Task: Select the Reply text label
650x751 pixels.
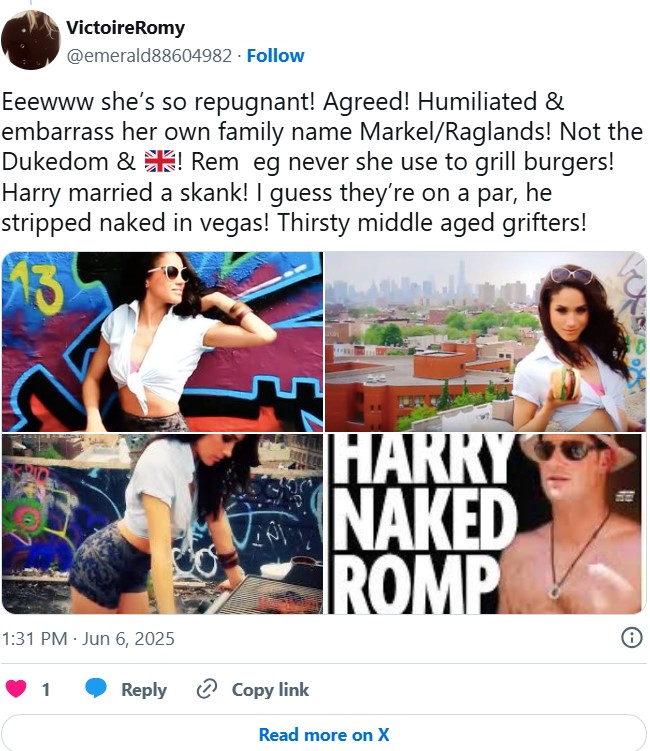Action: (144, 690)
